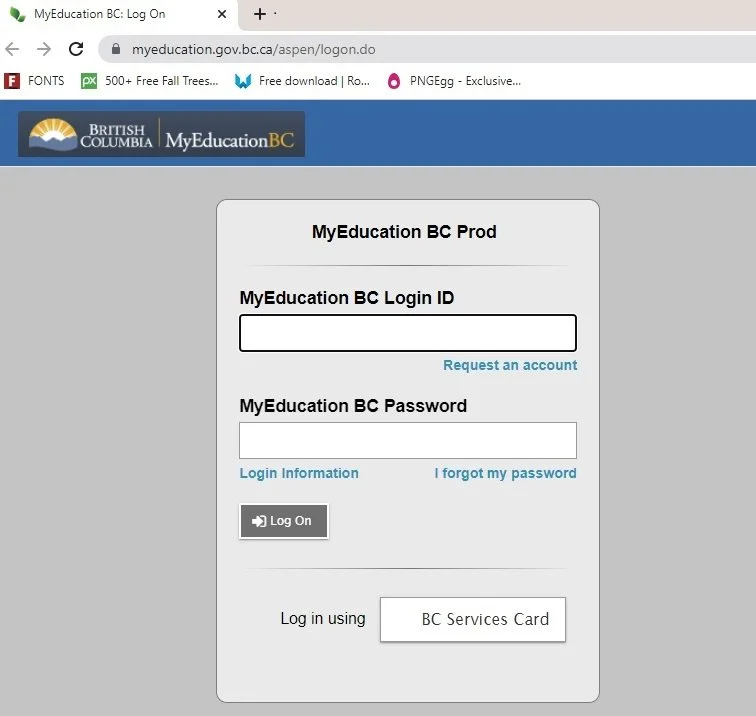Click the browser back arrow
The width and height of the screenshot is (756, 716).
click(x=12, y=49)
